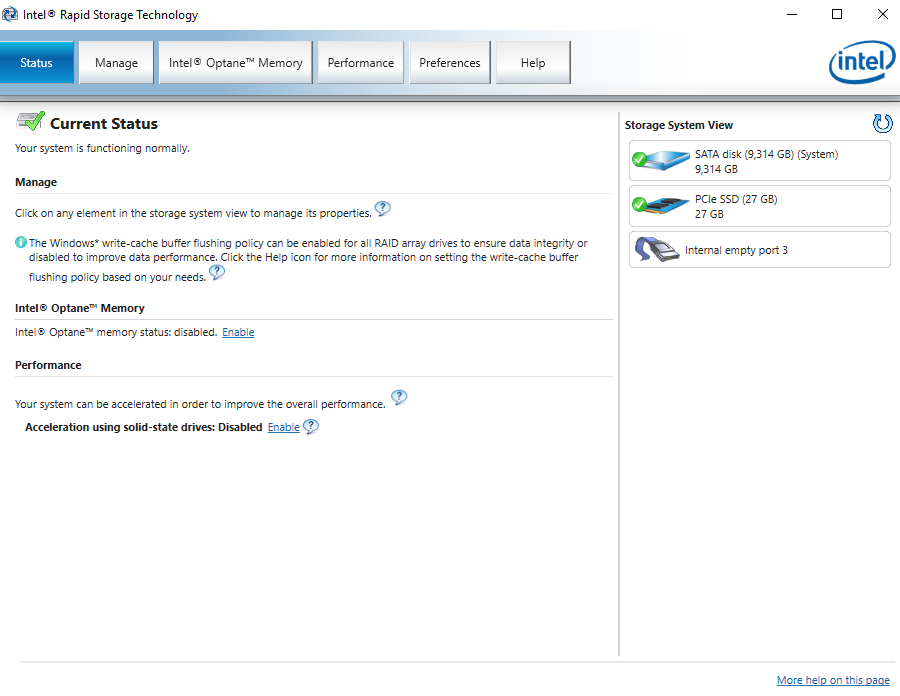This screenshot has width=900, height=696.
Task: Click the Current Status checkmark icon
Action: 30,122
